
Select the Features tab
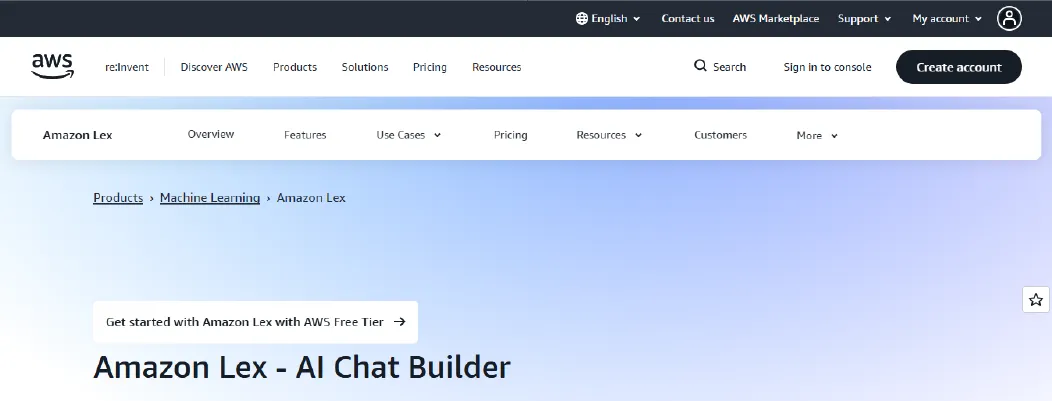click(x=305, y=135)
